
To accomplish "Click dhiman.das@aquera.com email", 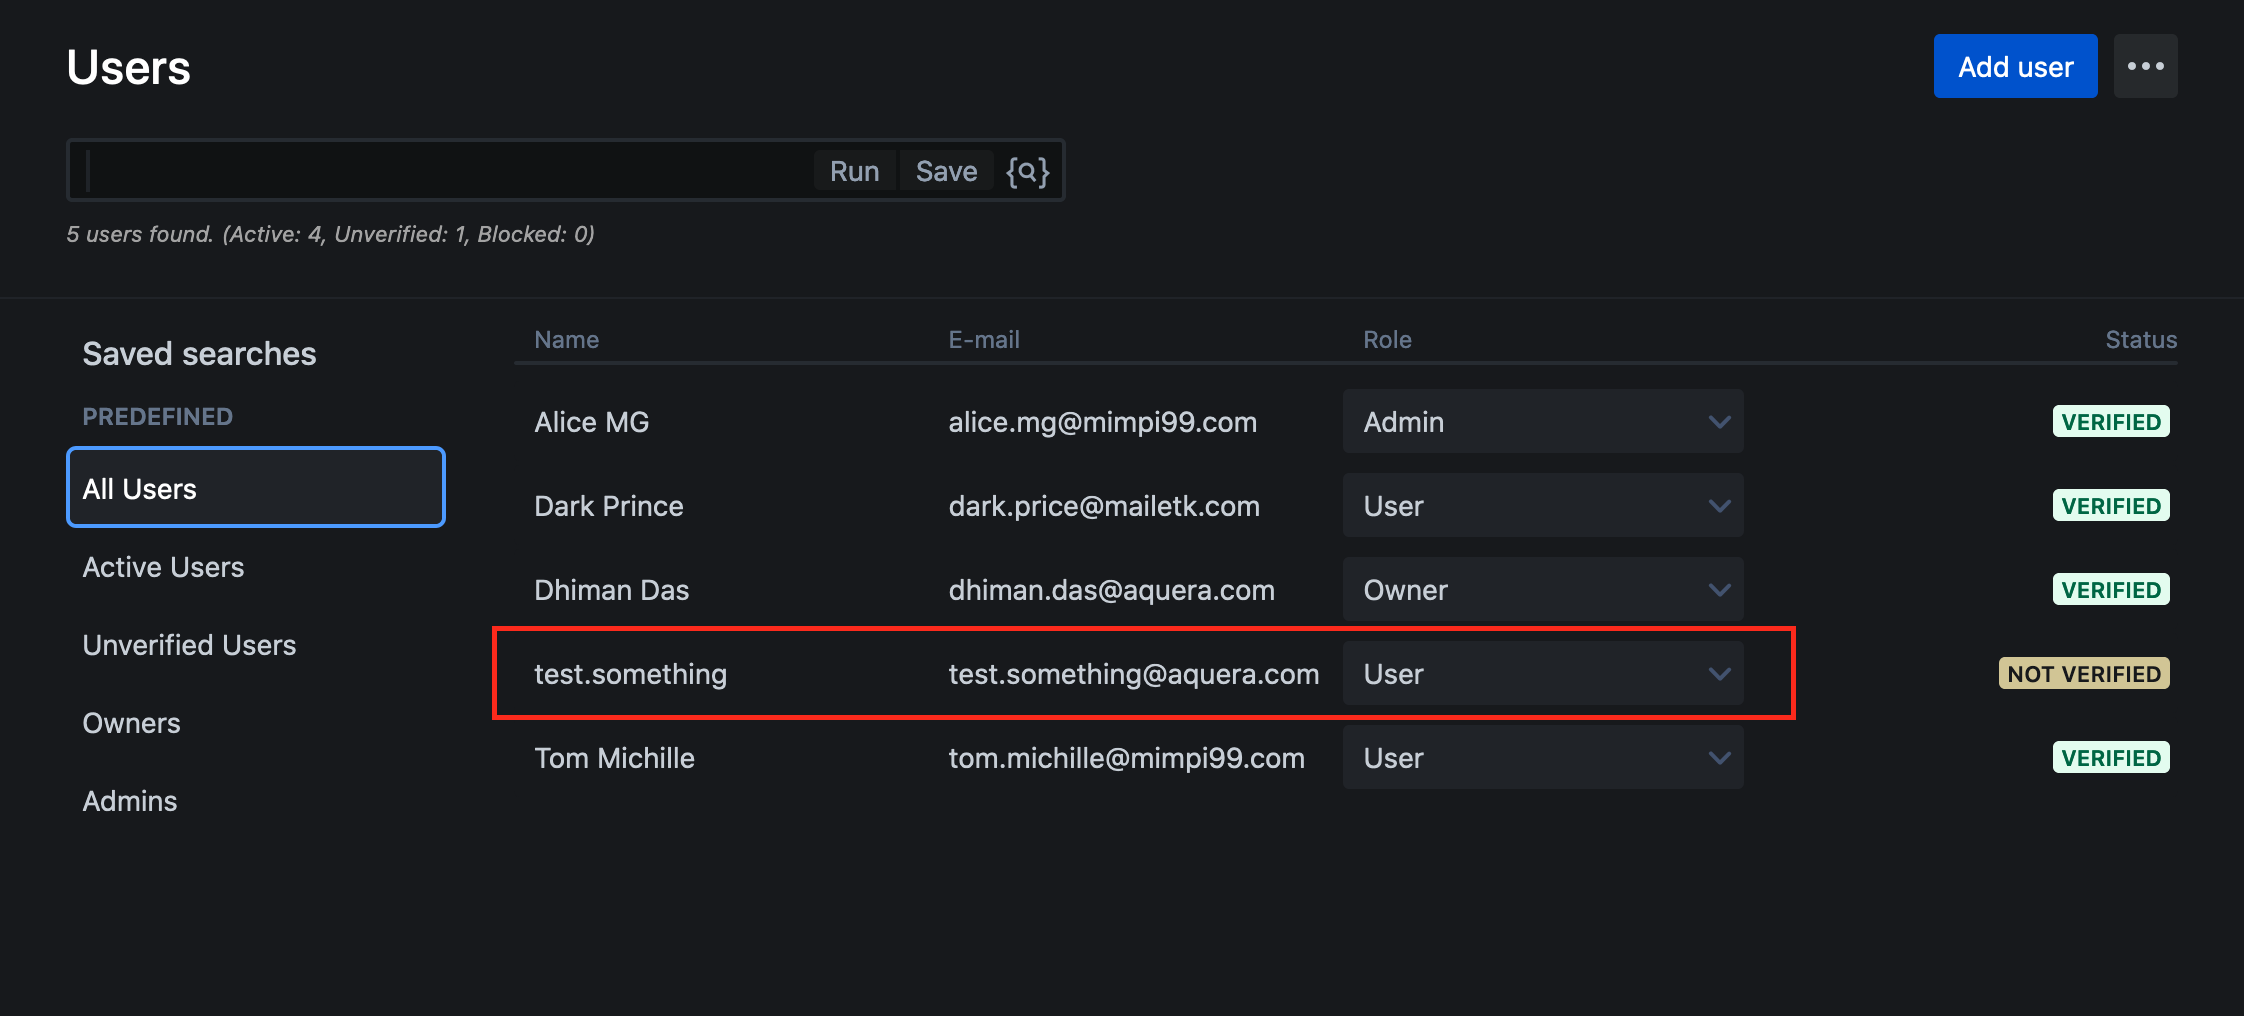I will (x=1111, y=590).
